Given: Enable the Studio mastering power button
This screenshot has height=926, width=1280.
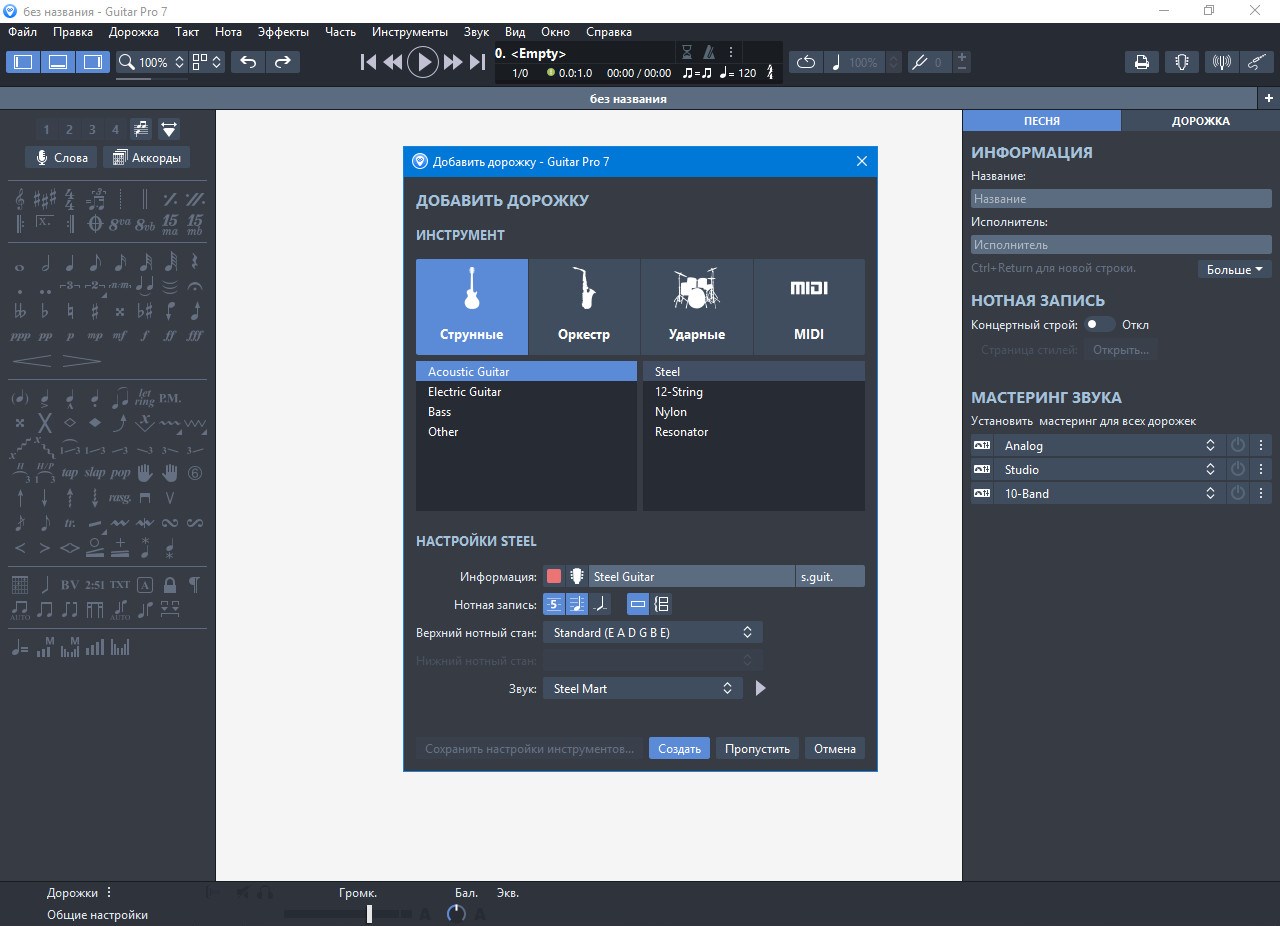Looking at the screenshot, I should coord(1238,469).
